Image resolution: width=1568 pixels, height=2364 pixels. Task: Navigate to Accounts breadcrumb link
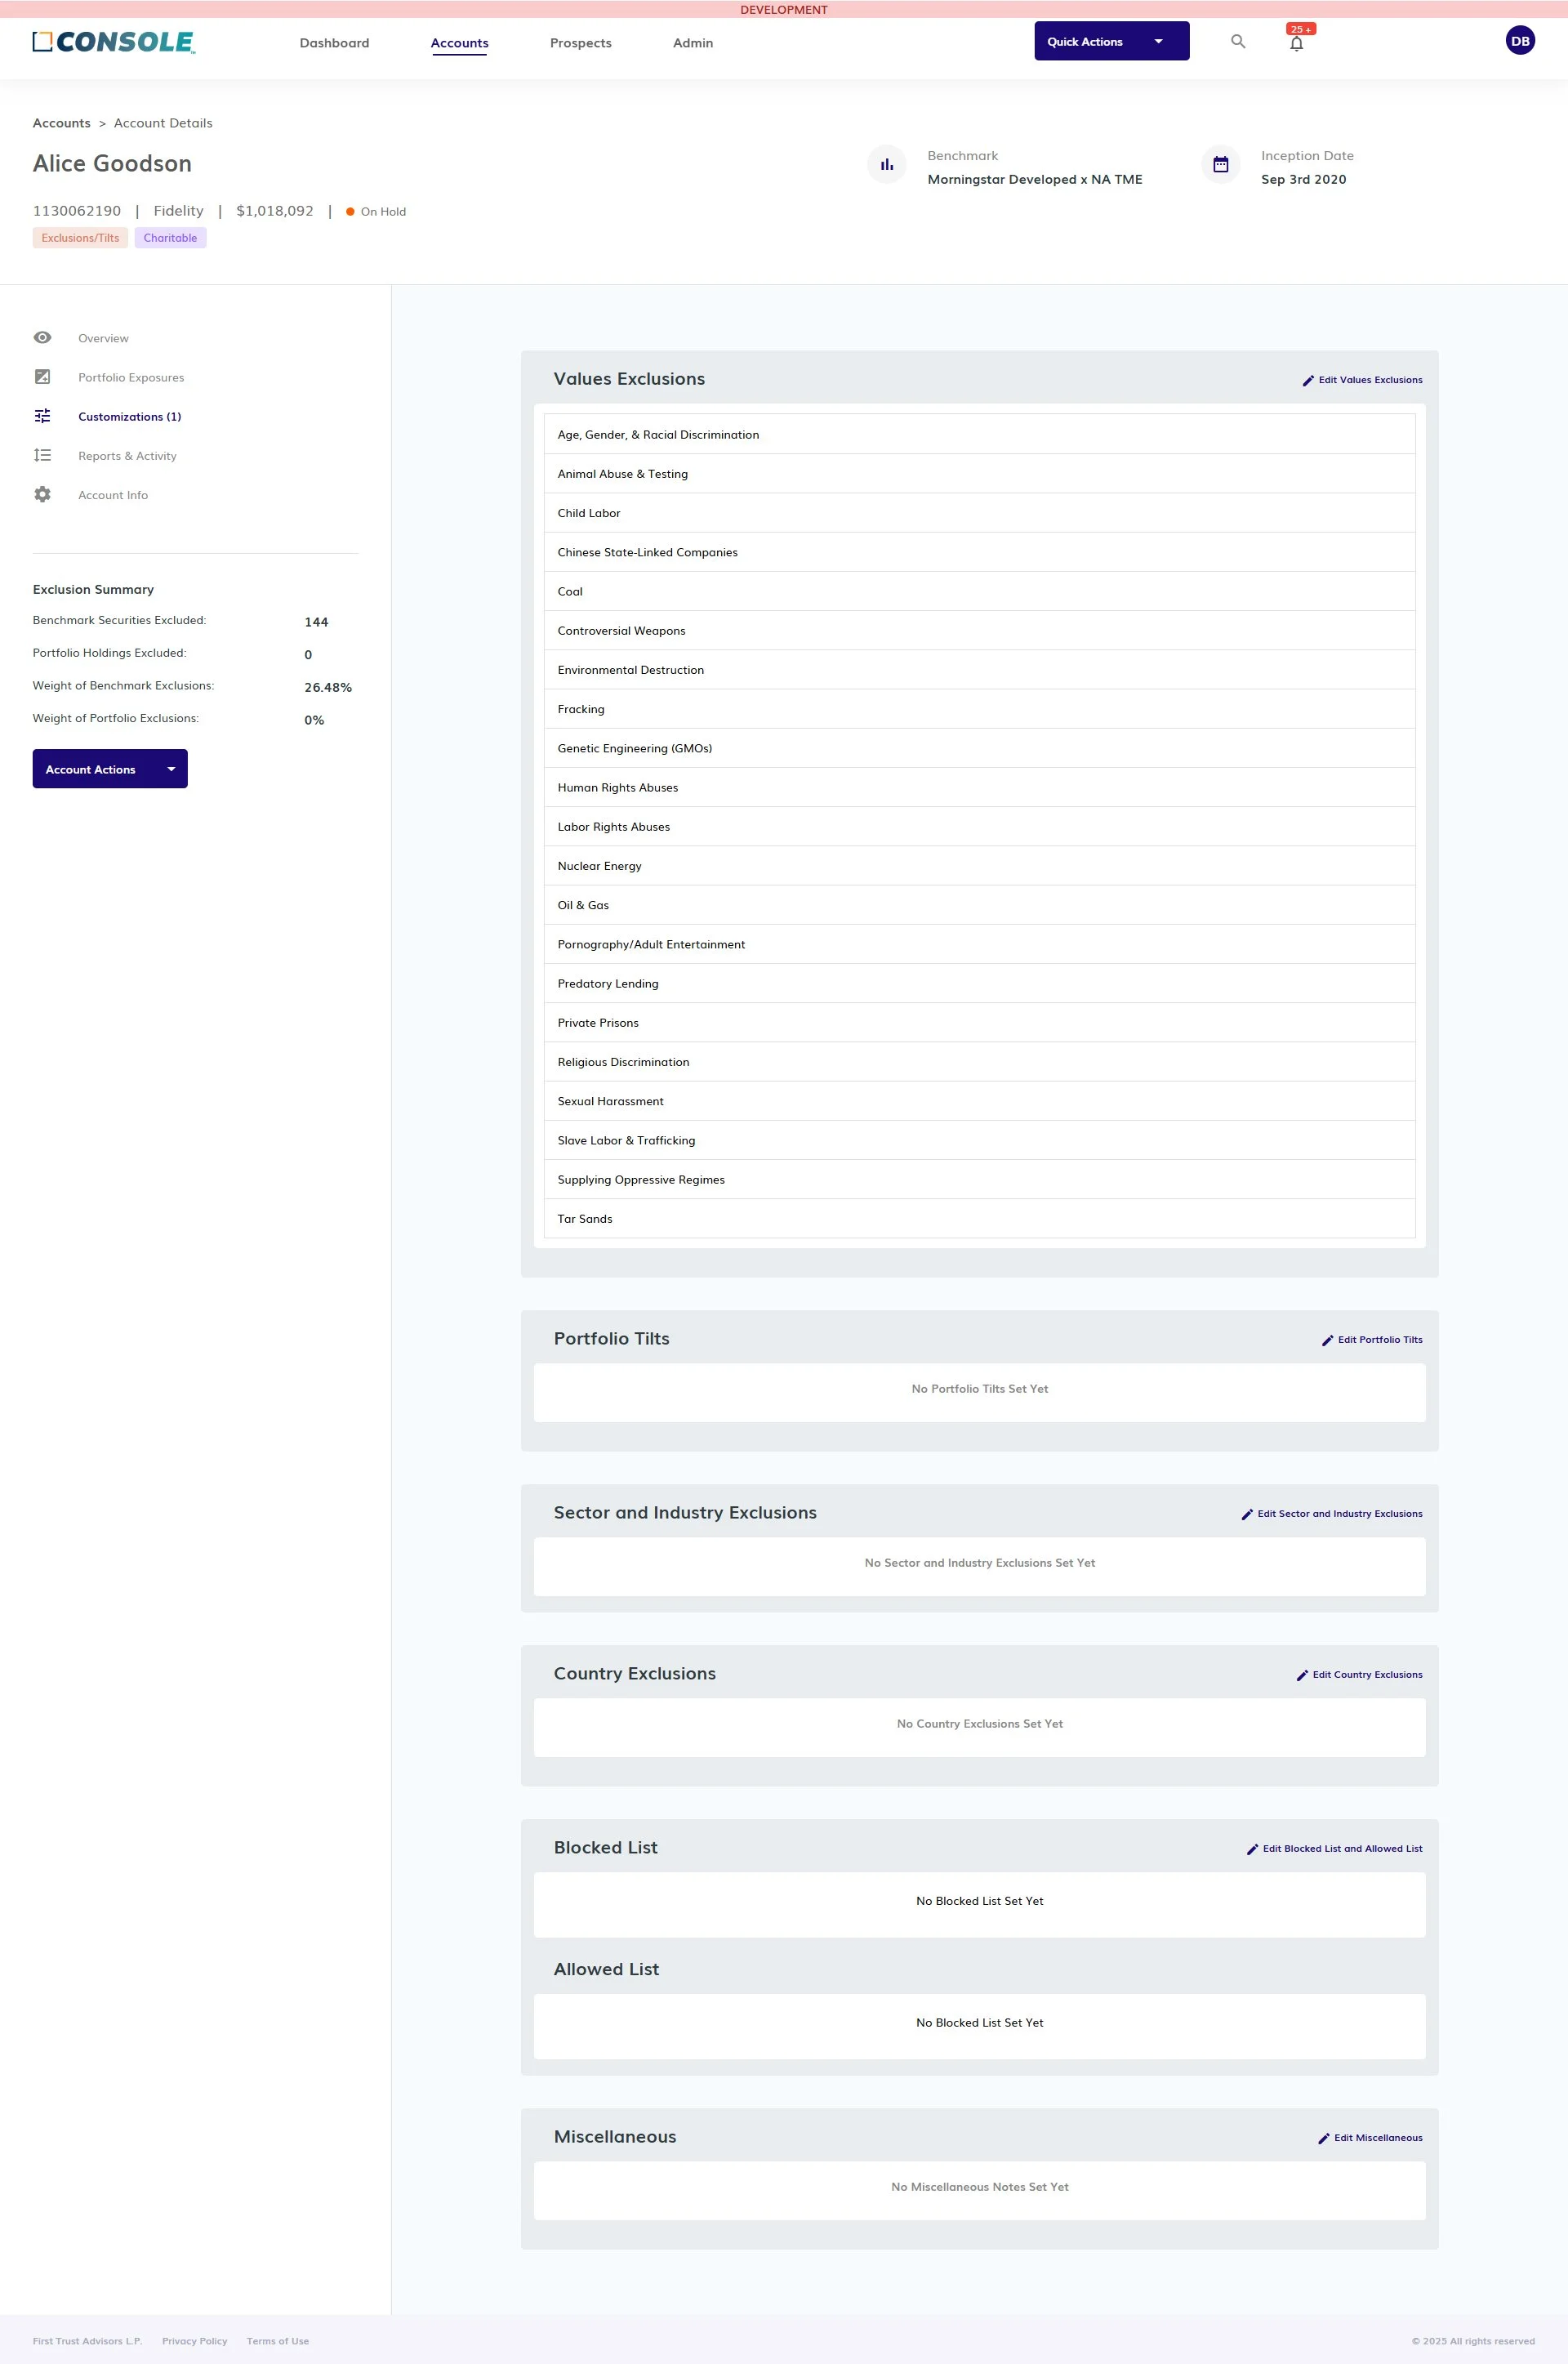pos(61,123)
